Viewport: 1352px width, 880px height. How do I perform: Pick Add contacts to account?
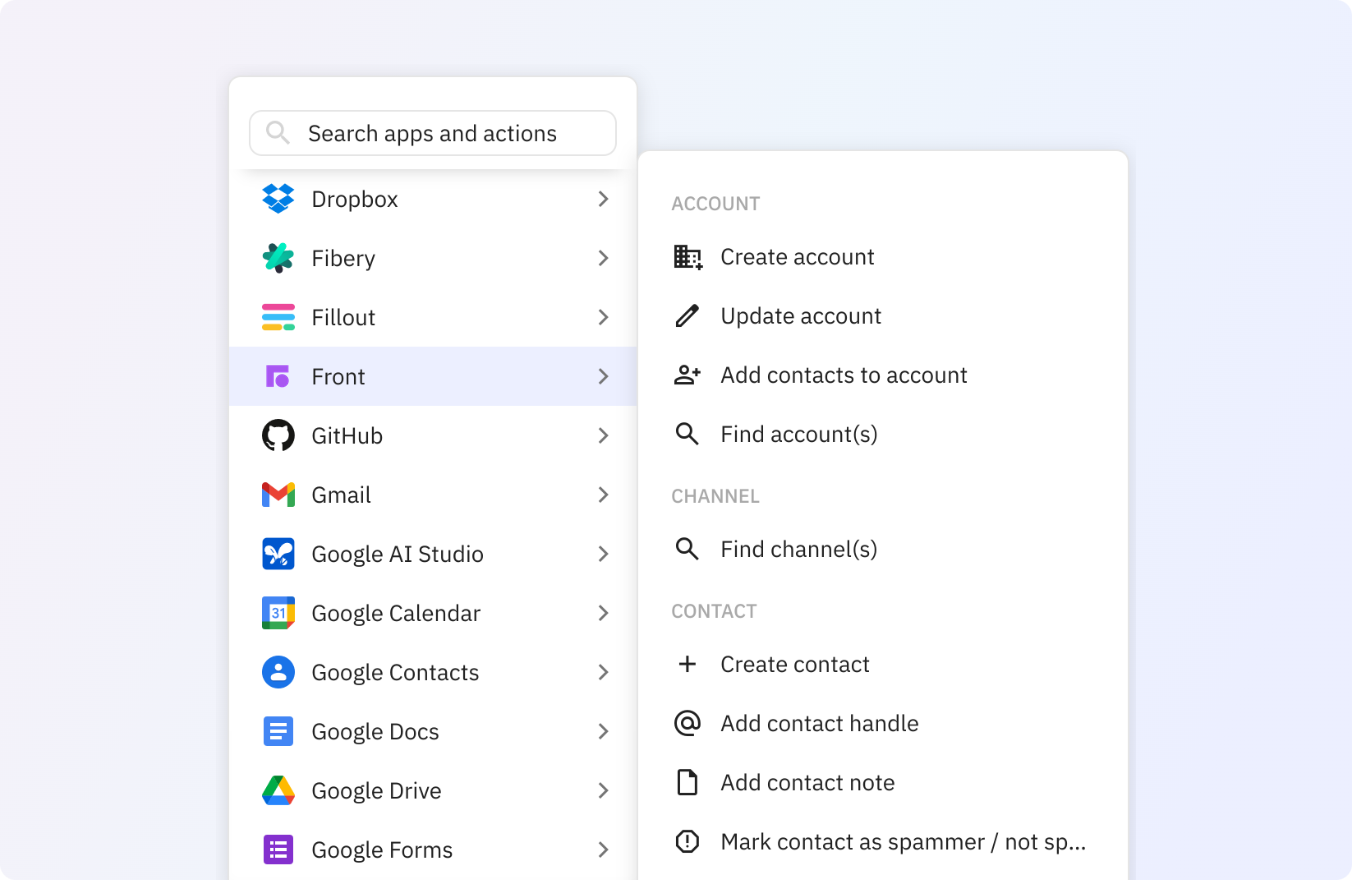(883, 375)
